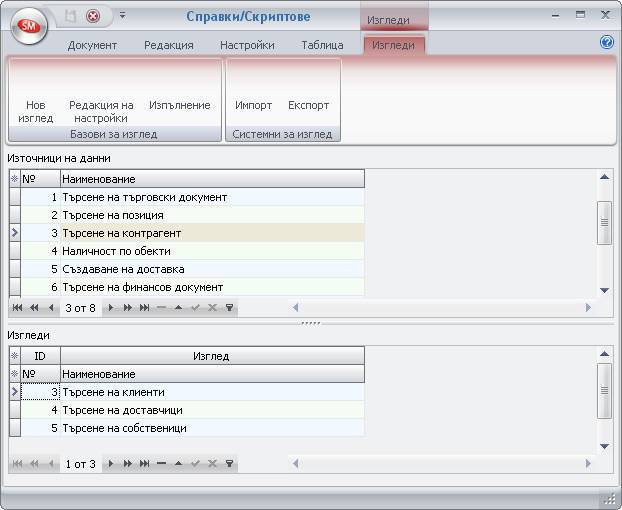The height and width of the screenshot is (510, 622).
Task: Click edit (up triangle) in data sources navigator
Action: point(179,307)
